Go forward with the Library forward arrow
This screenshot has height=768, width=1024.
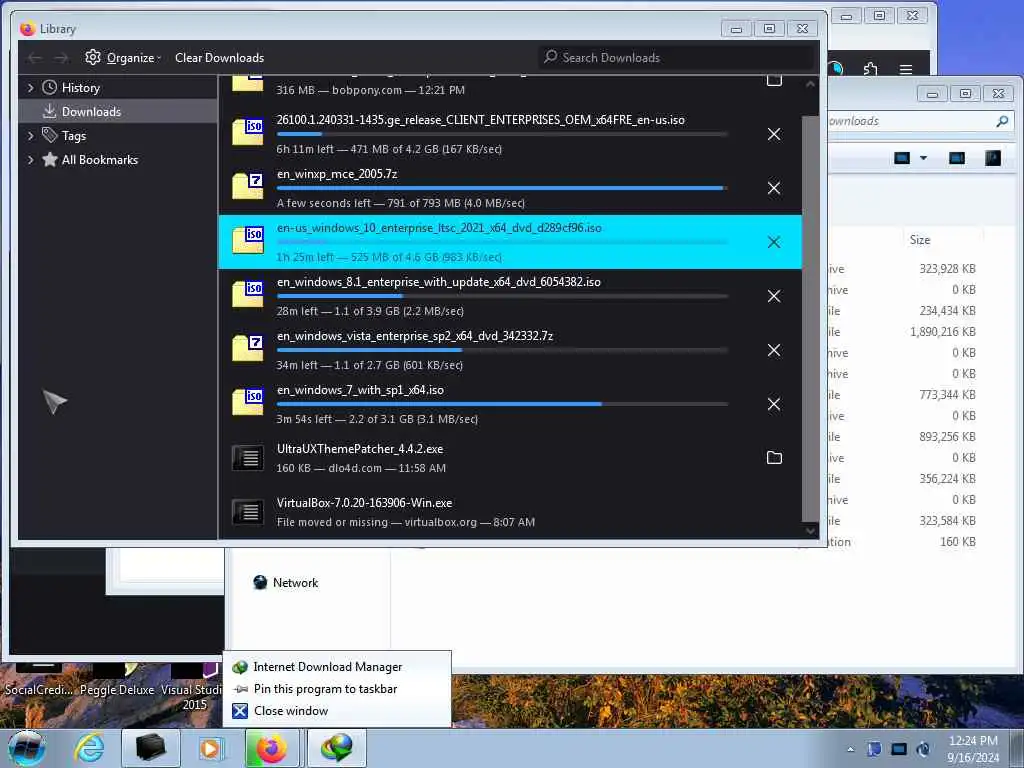[61, 58]
